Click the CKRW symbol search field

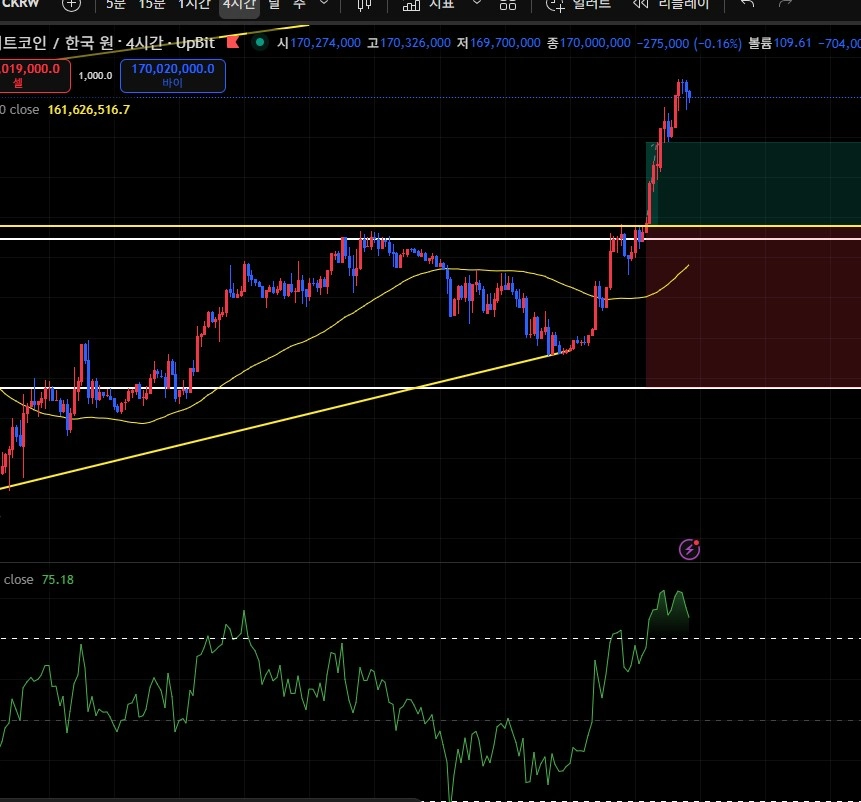pos(20,4)
